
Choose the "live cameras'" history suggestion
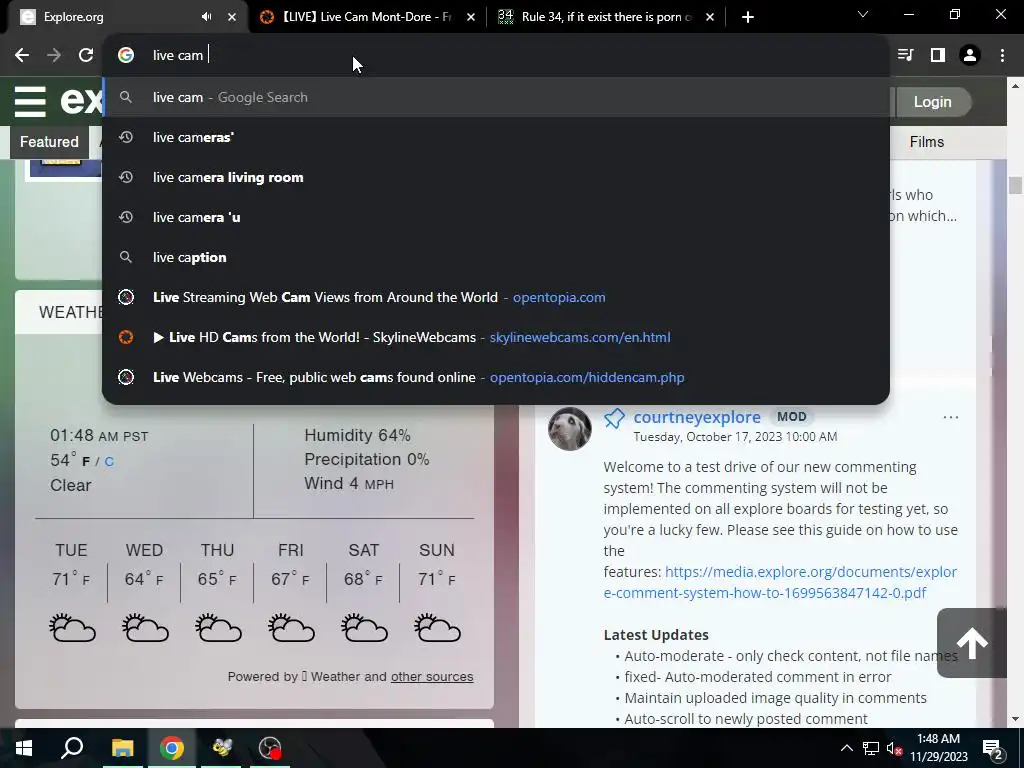pos(496,137)
